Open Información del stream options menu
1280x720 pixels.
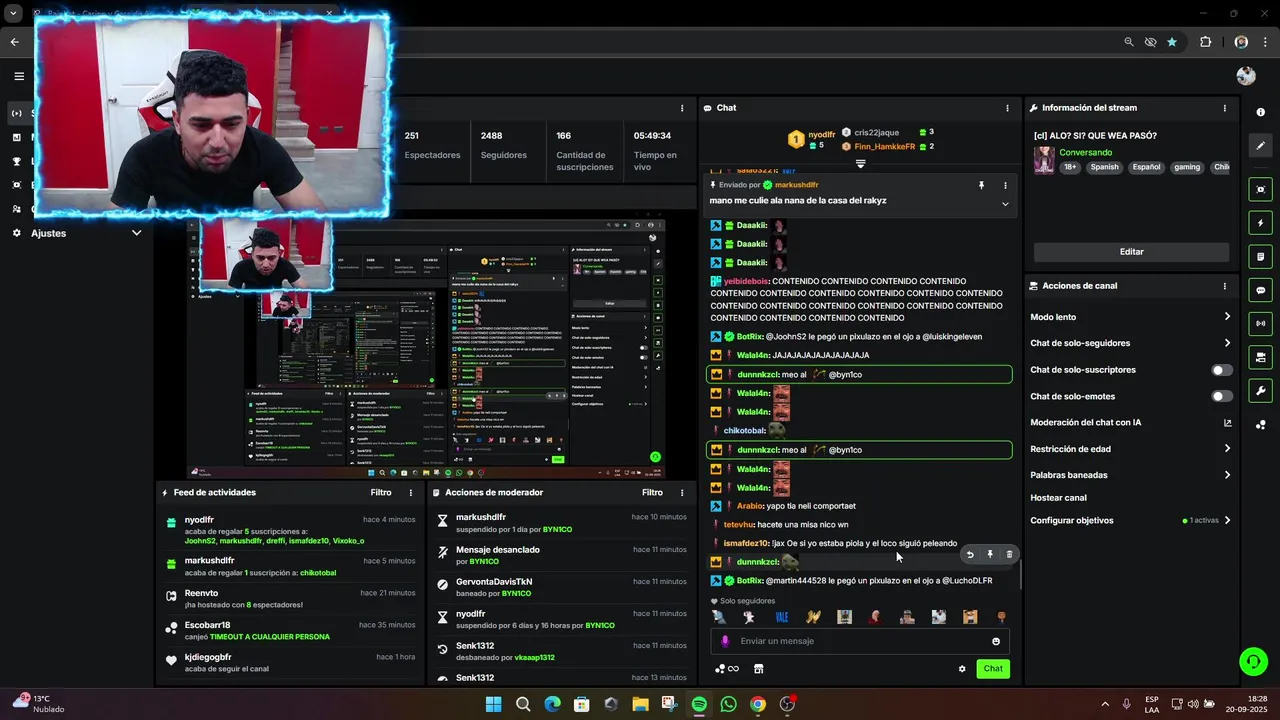click(1225, 108)
